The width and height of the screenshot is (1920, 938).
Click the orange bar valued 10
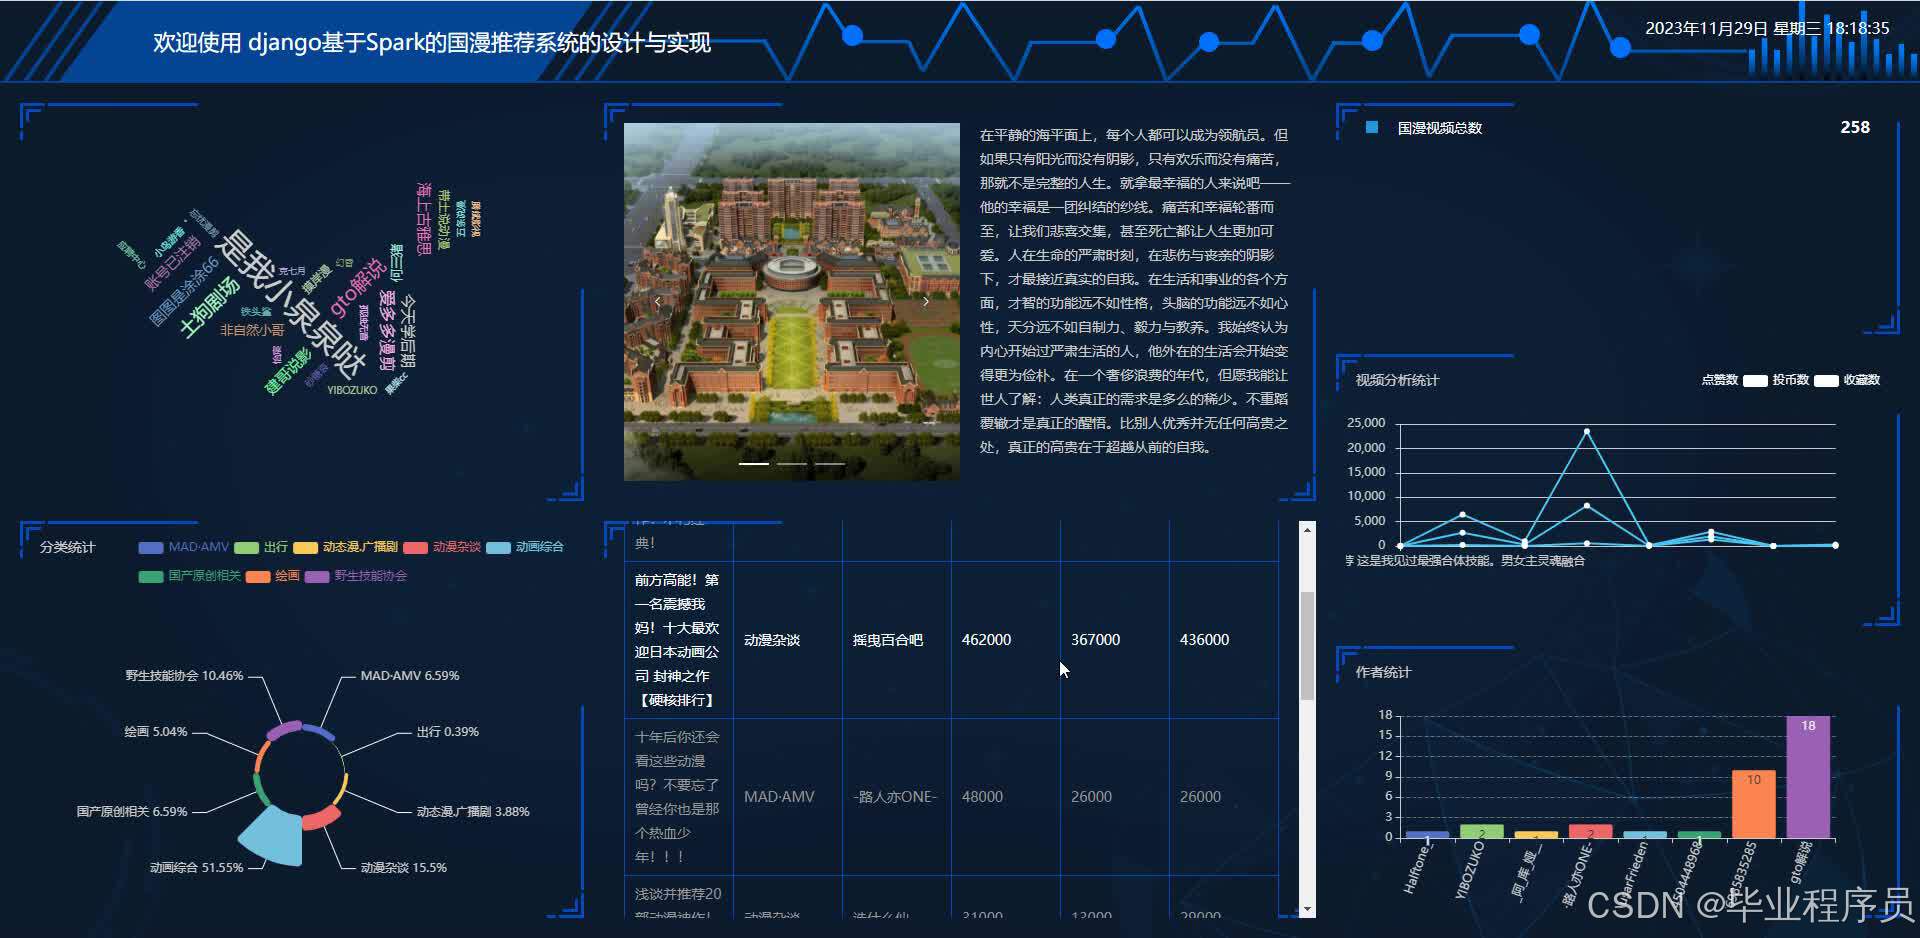click(1754, 804)
